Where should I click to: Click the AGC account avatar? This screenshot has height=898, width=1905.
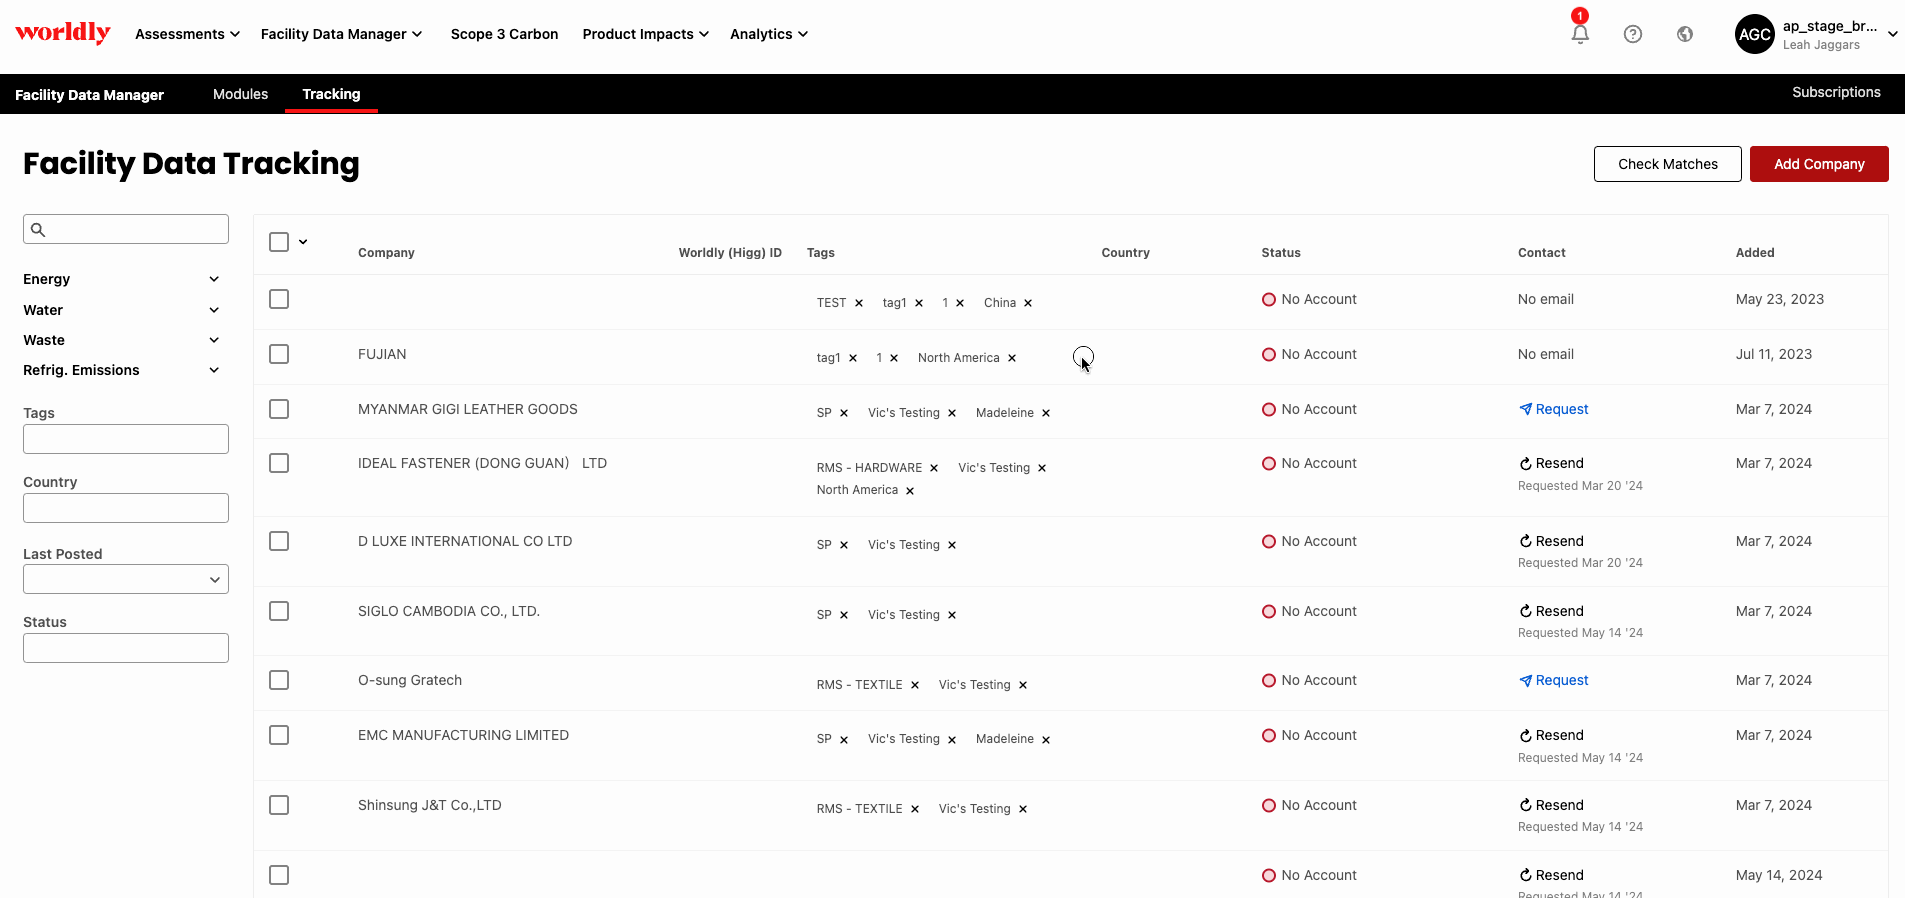[x=1755, y=34]
